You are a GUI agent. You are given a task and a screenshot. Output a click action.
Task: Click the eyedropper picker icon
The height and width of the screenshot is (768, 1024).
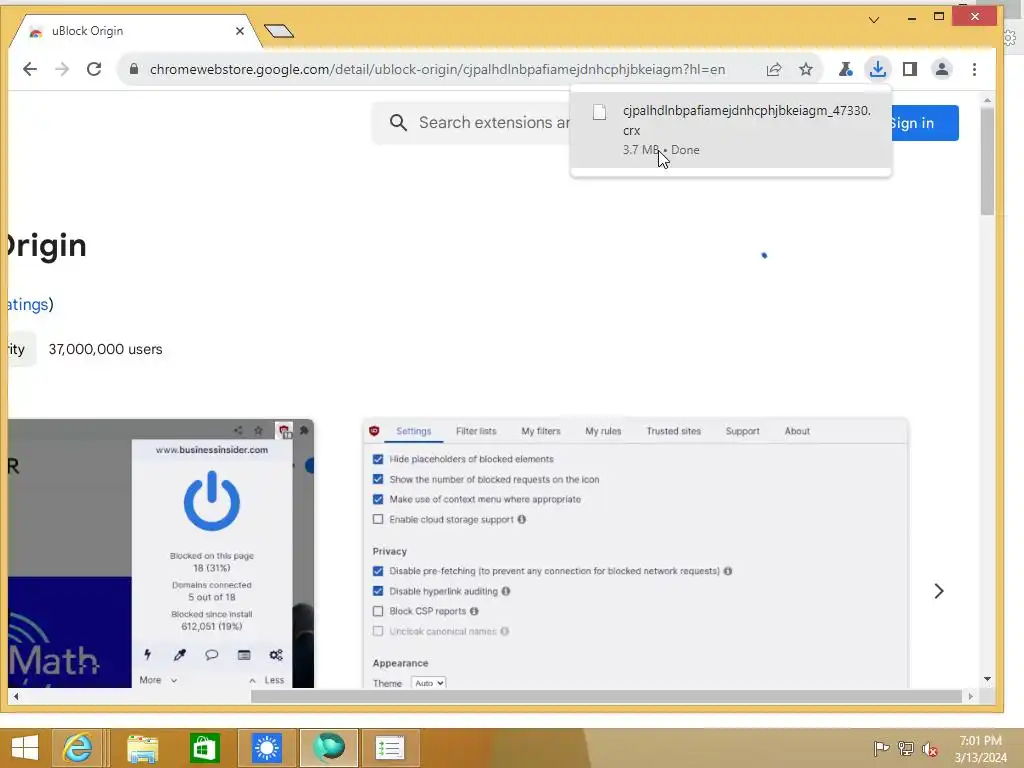point(180,654)
